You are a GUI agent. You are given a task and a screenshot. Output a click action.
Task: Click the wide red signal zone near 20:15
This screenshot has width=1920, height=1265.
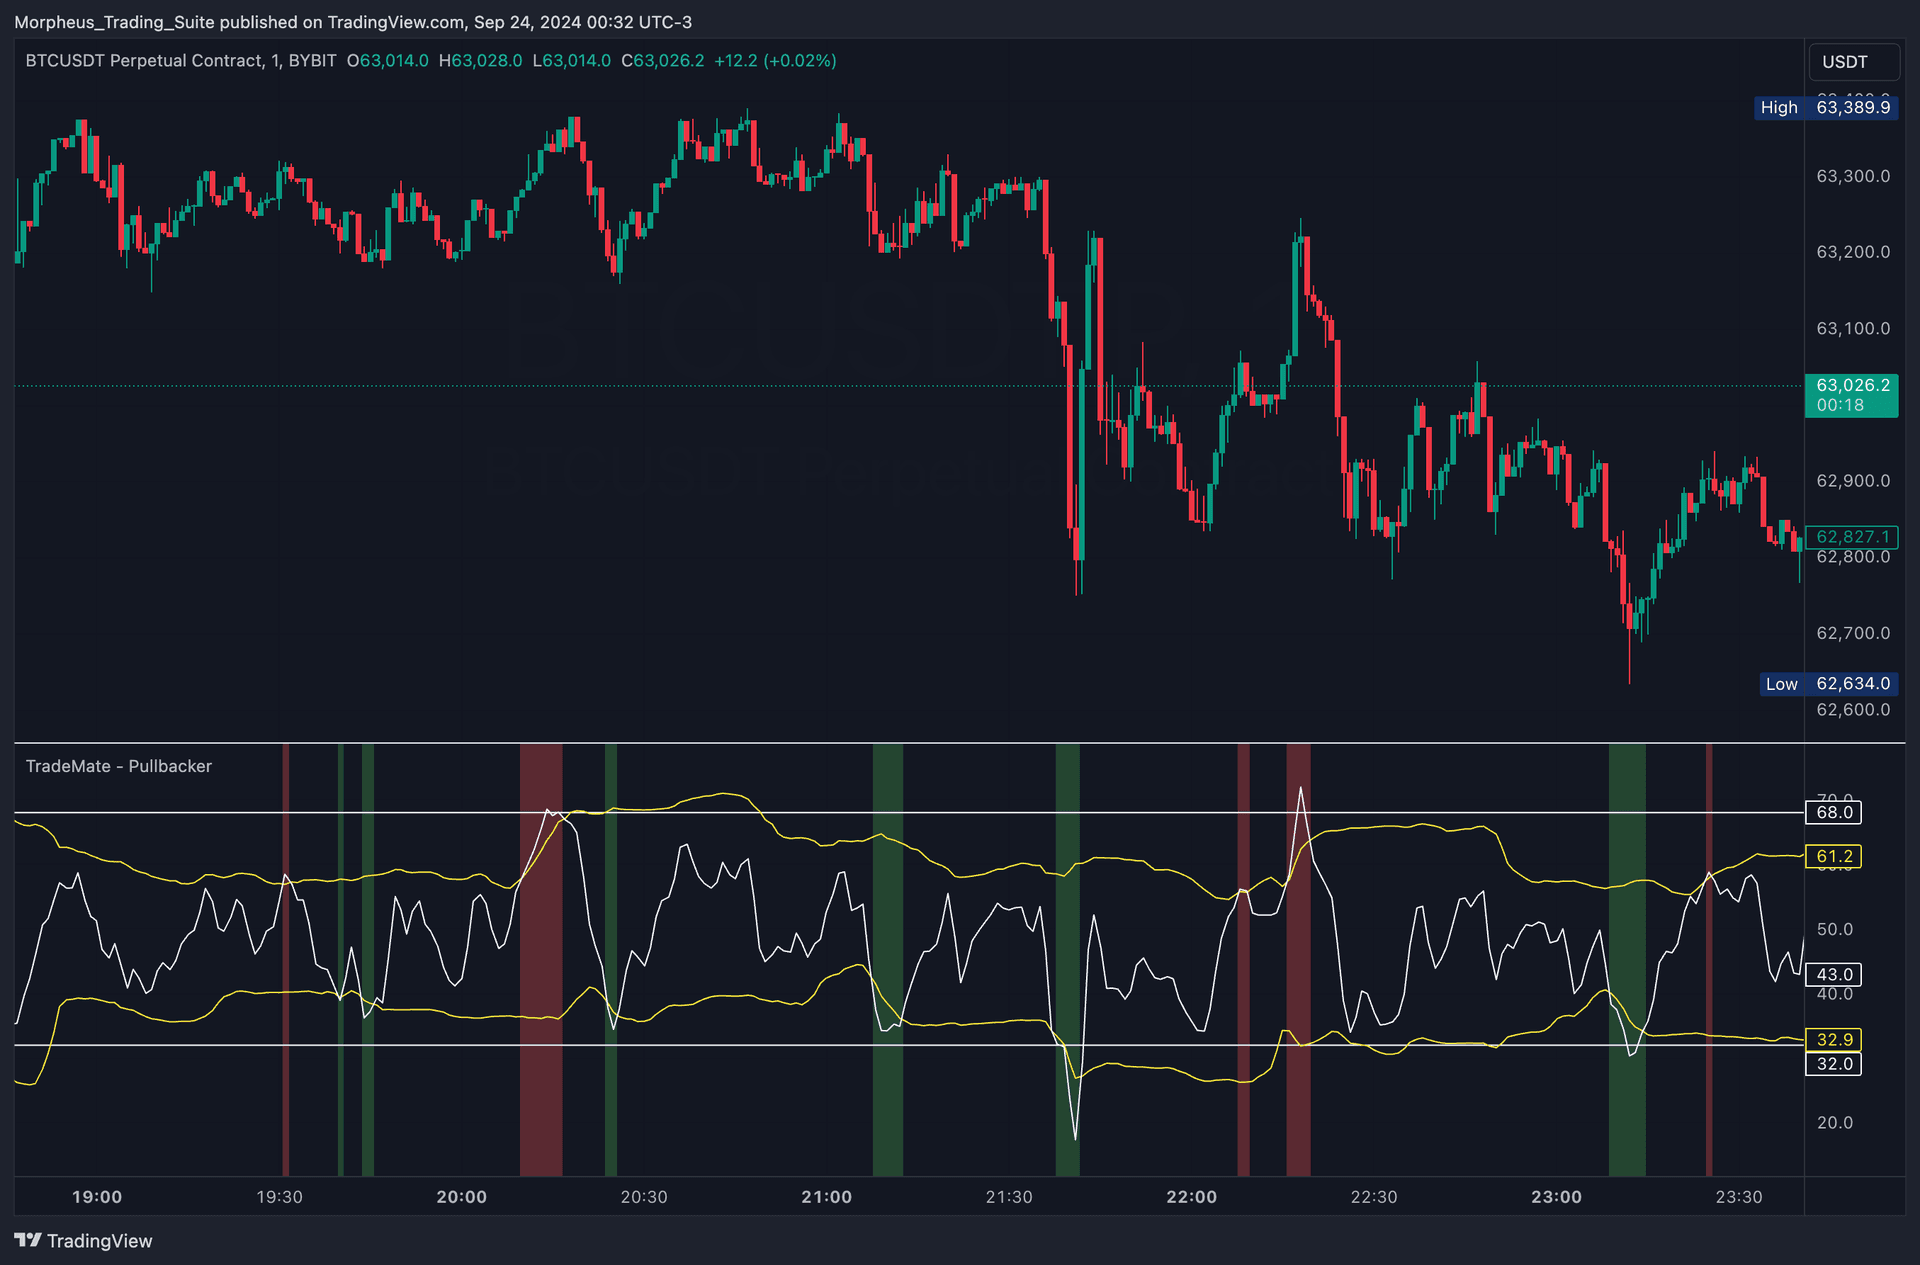click(x=540, y=960)
